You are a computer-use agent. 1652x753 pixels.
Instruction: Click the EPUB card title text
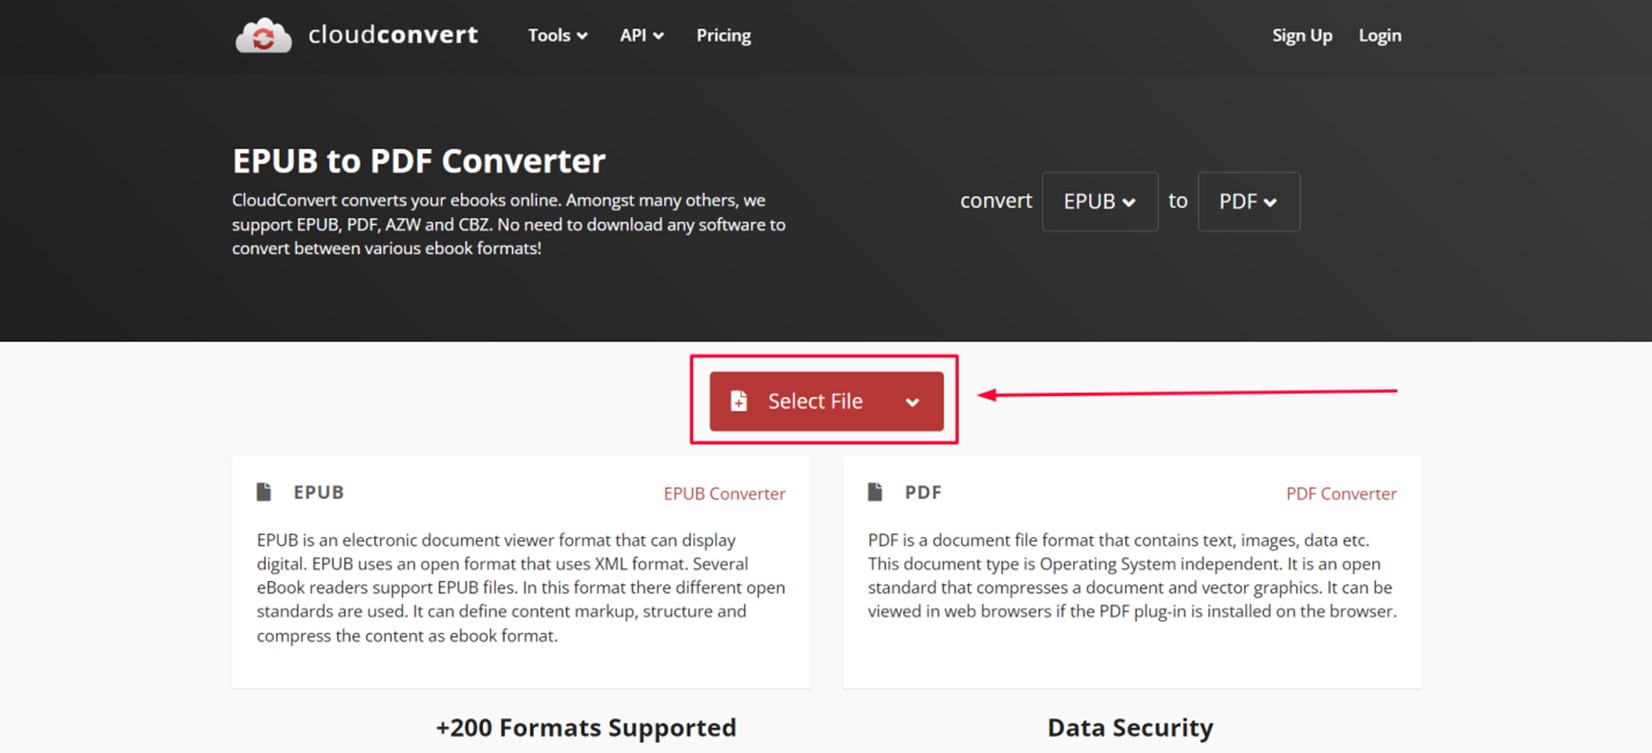point(319,492)
